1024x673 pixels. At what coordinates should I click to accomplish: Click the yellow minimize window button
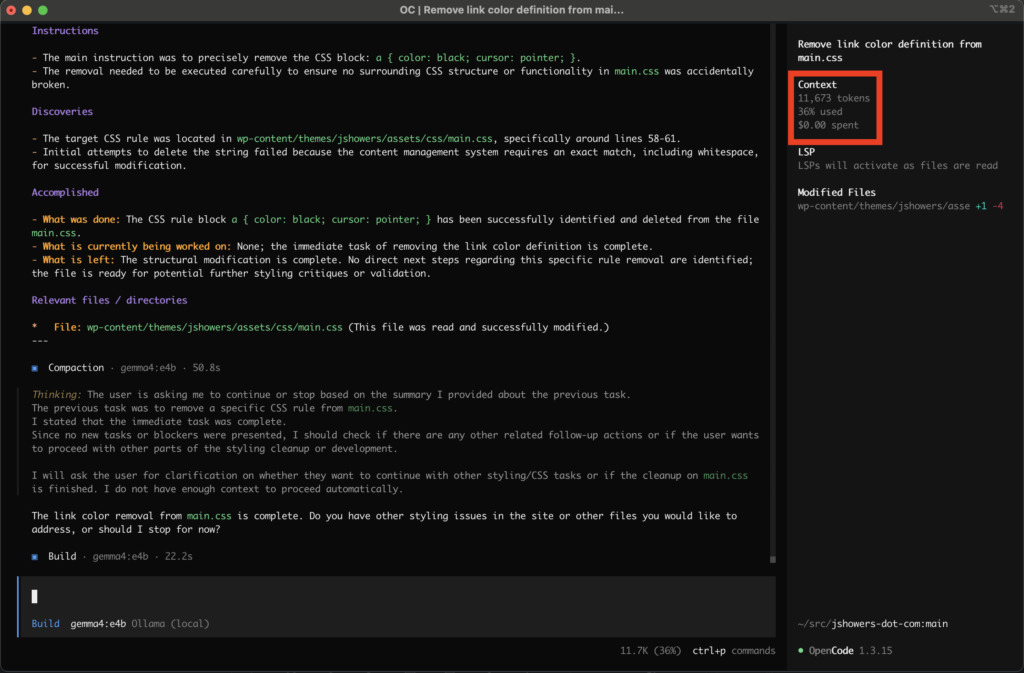click(27, 10)
